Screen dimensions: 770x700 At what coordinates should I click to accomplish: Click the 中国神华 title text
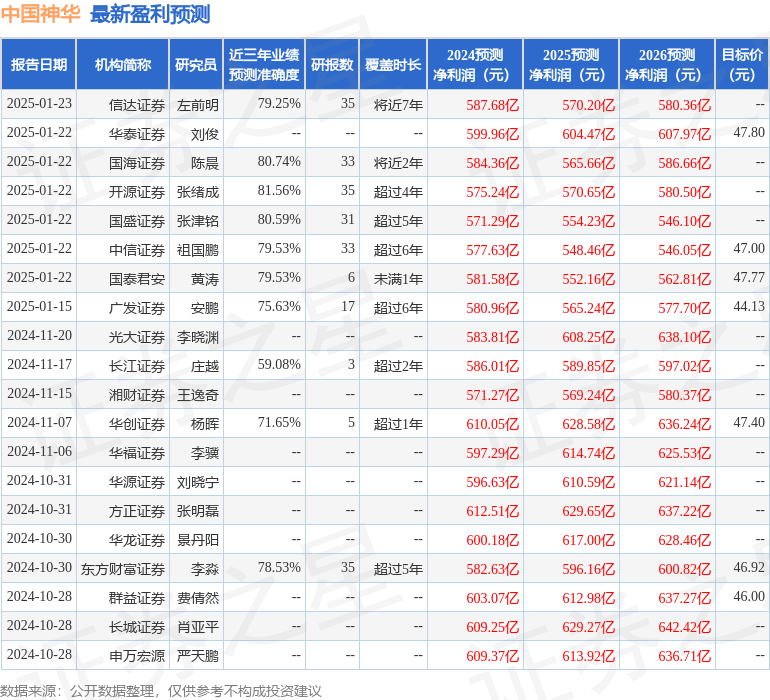tap(40, 14)
